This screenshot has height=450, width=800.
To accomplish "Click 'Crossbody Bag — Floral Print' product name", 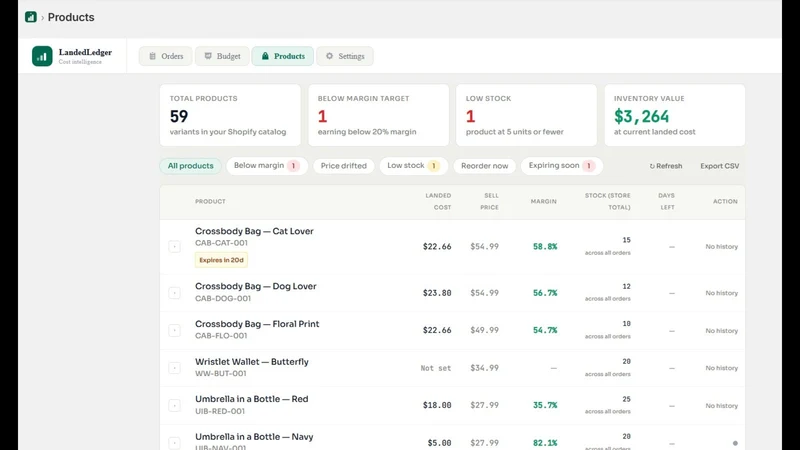I will point(257,324).
